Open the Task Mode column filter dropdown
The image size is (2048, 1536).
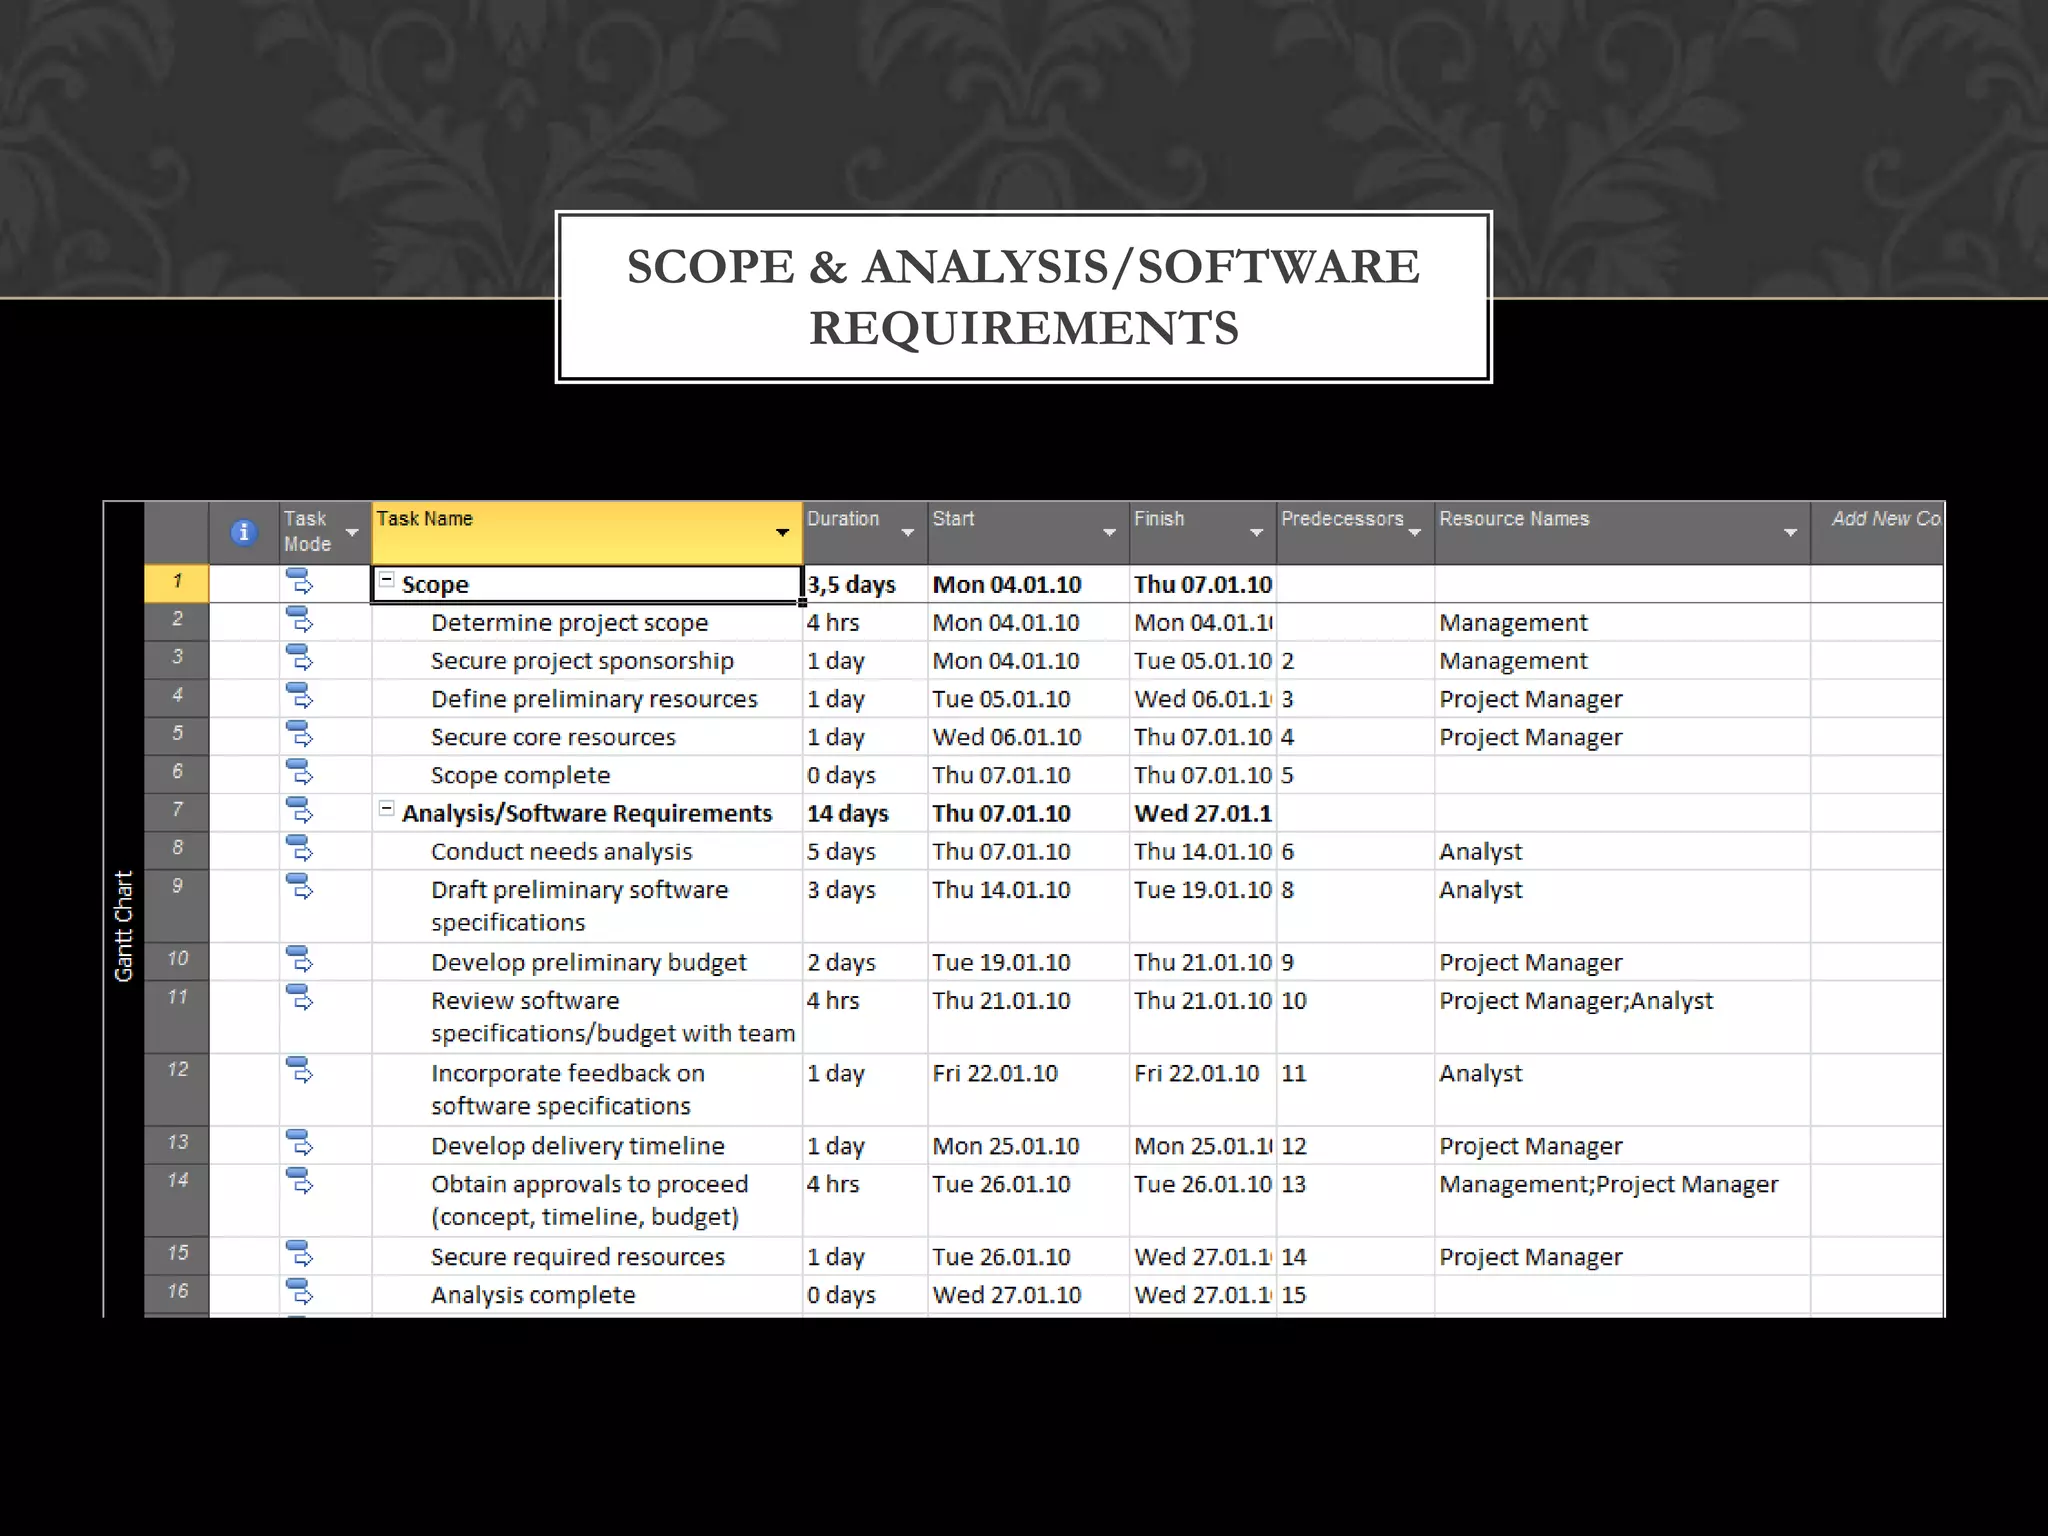[352, 533]
